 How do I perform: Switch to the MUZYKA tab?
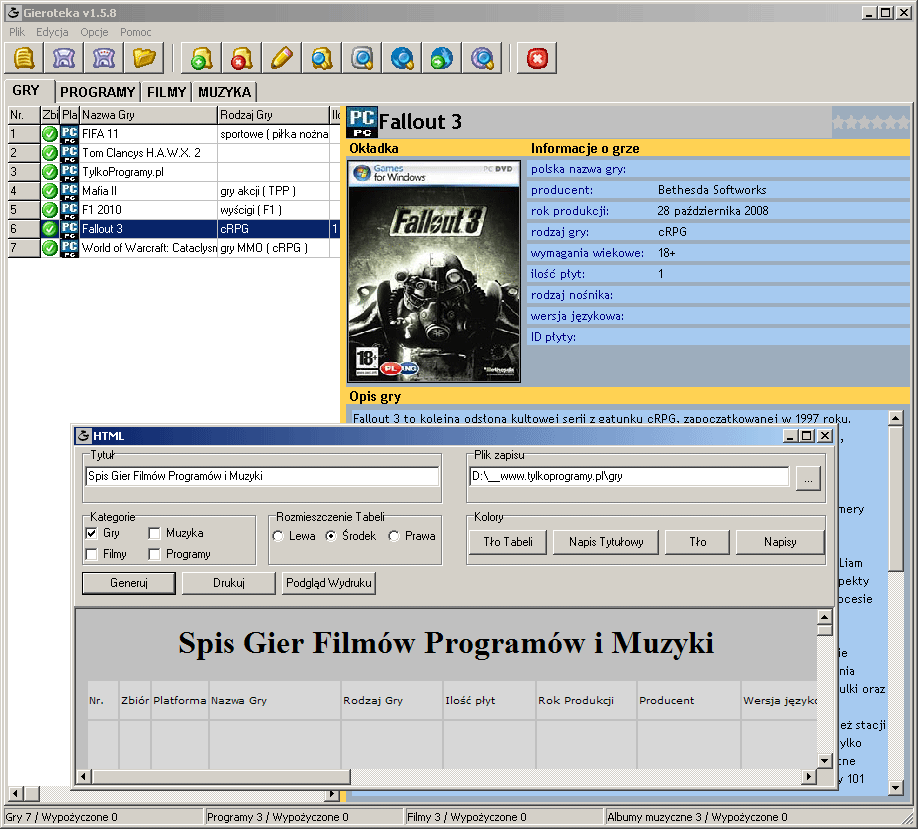point(224,92)
